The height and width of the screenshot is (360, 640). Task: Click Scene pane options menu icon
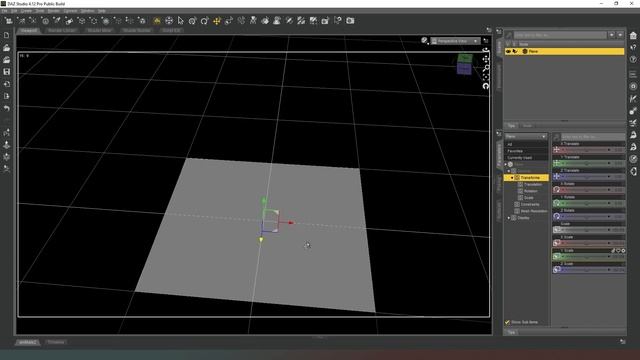click(499, 31)
